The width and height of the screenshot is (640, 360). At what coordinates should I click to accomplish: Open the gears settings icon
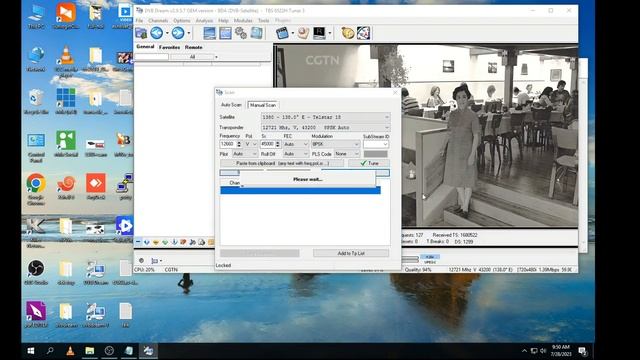240,33
